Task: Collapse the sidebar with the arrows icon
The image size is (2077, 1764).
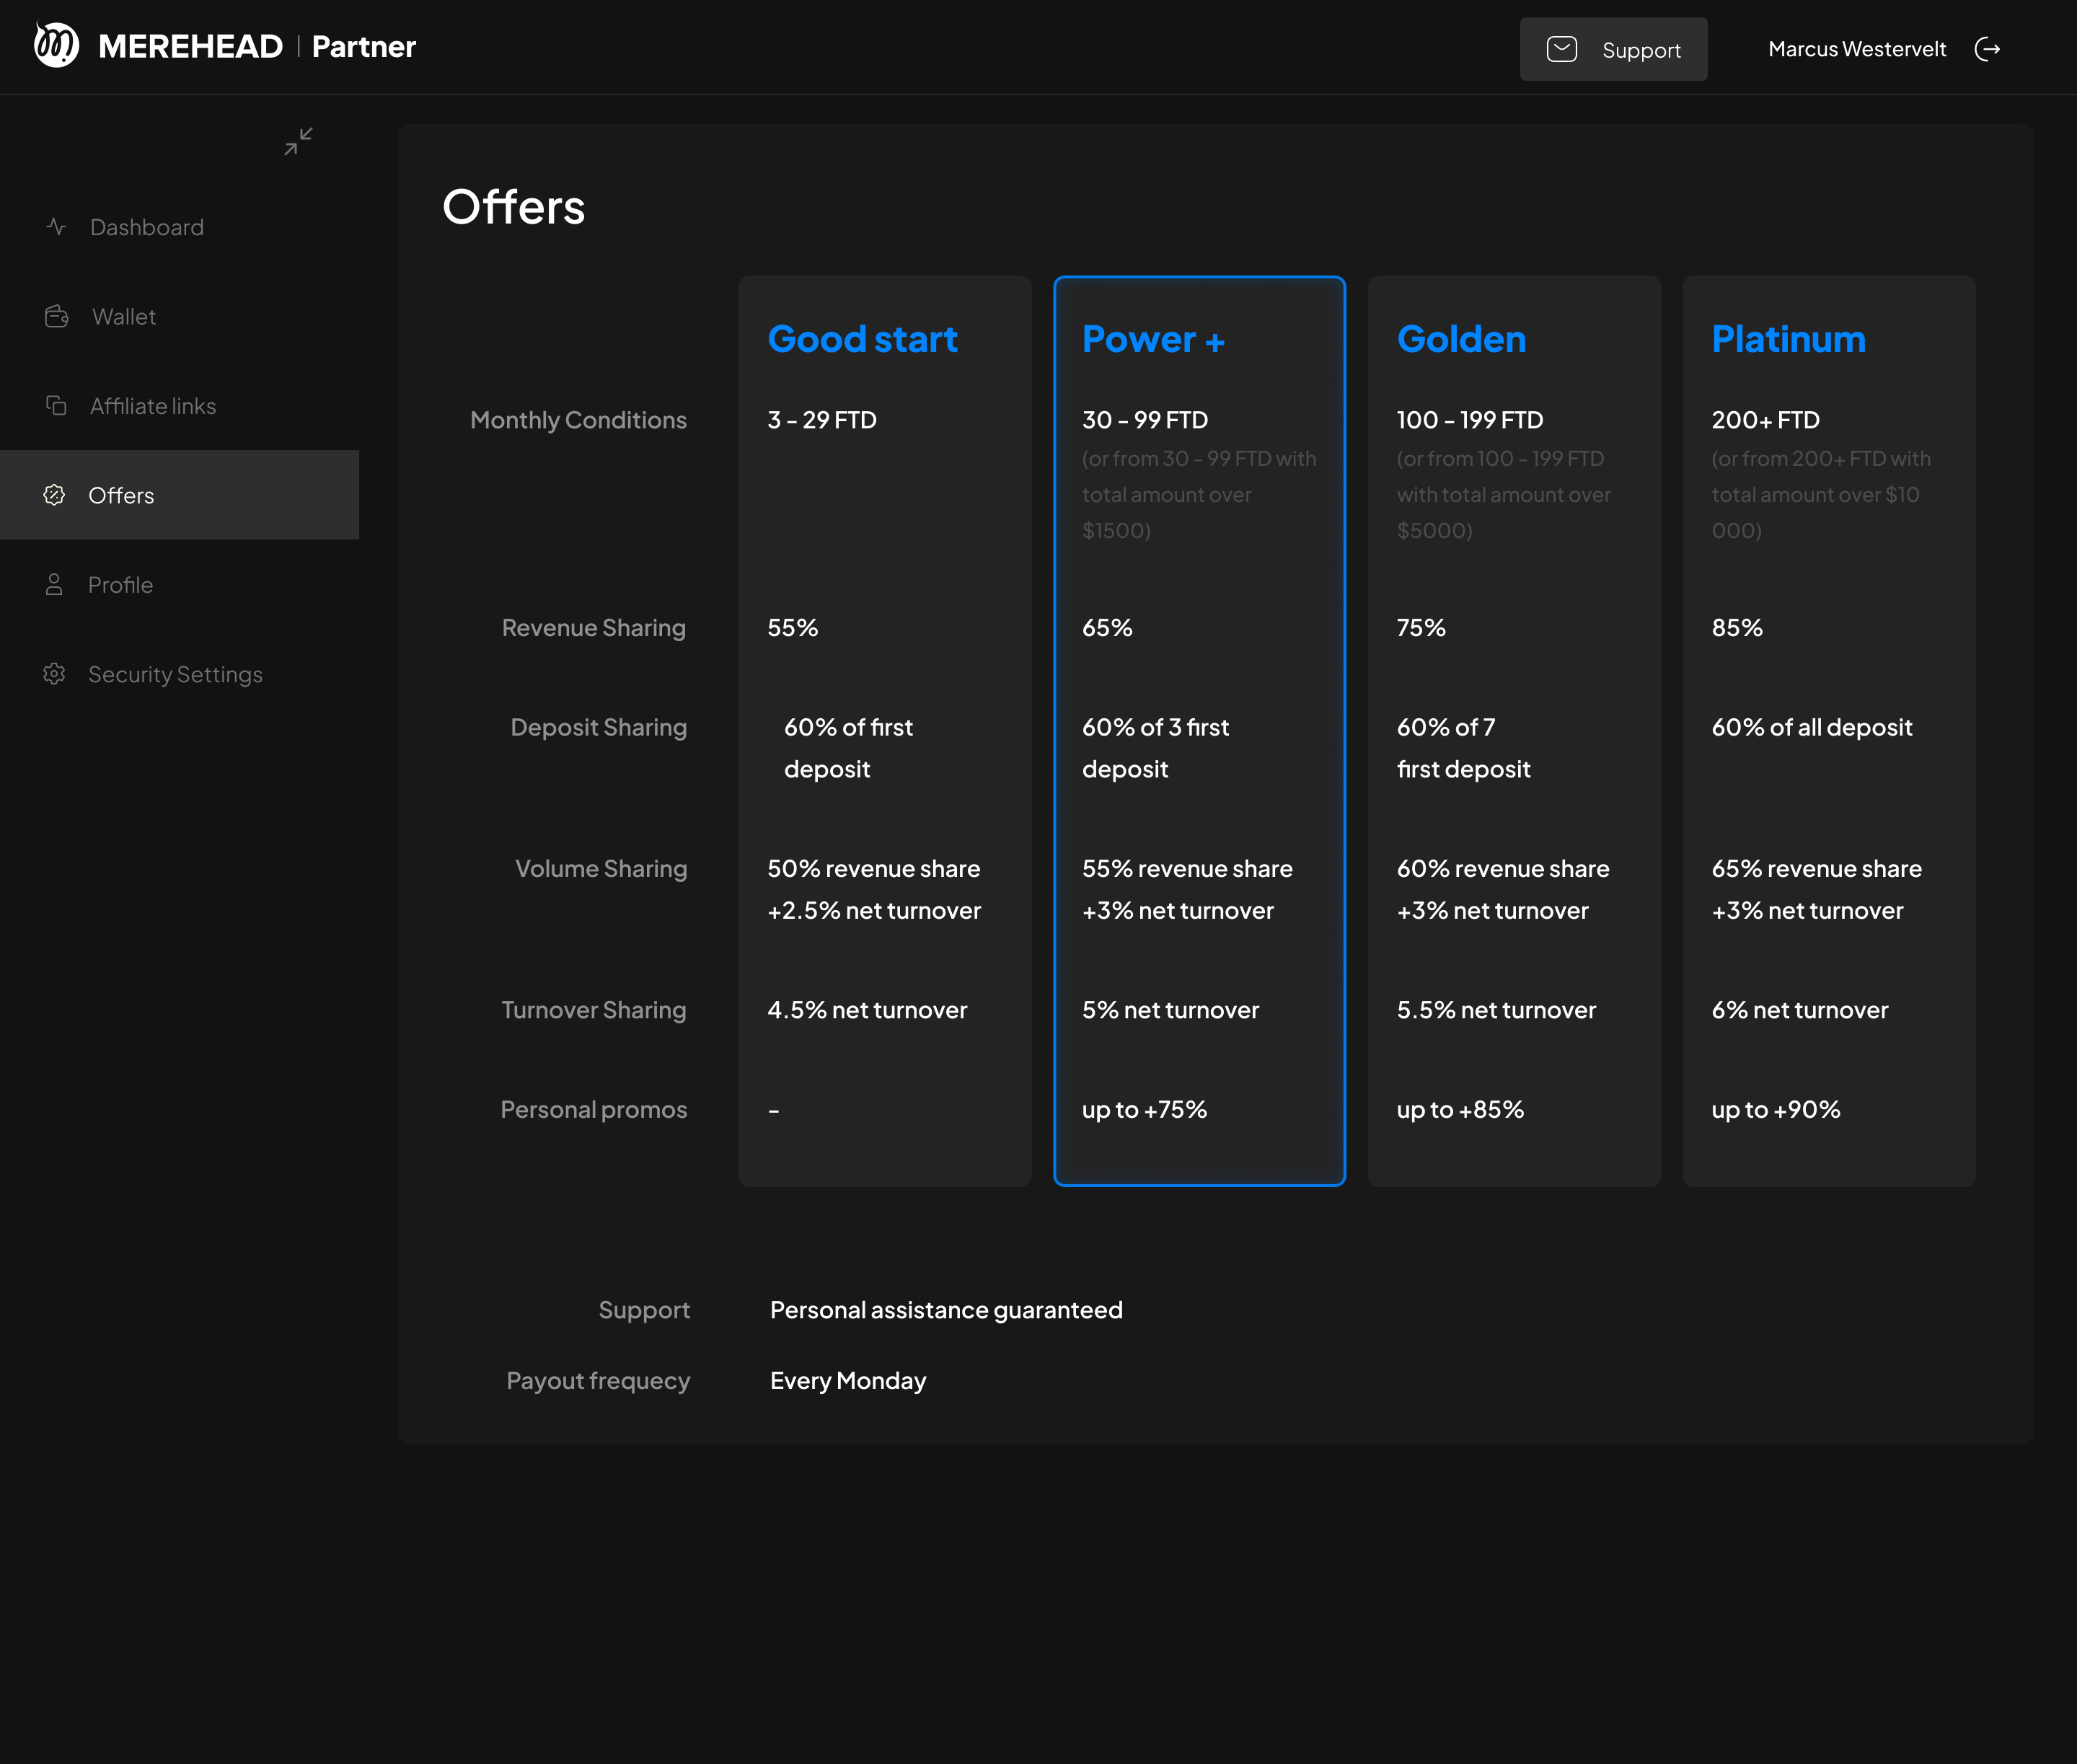Action: 298,141
